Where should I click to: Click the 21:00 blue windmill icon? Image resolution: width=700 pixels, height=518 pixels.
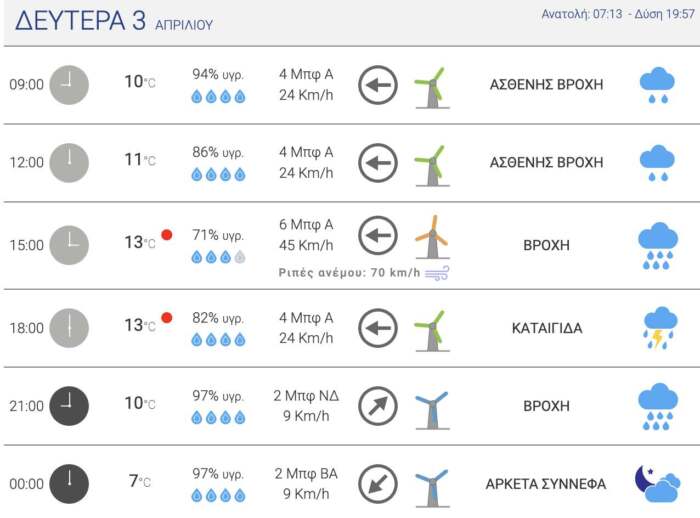432,407
